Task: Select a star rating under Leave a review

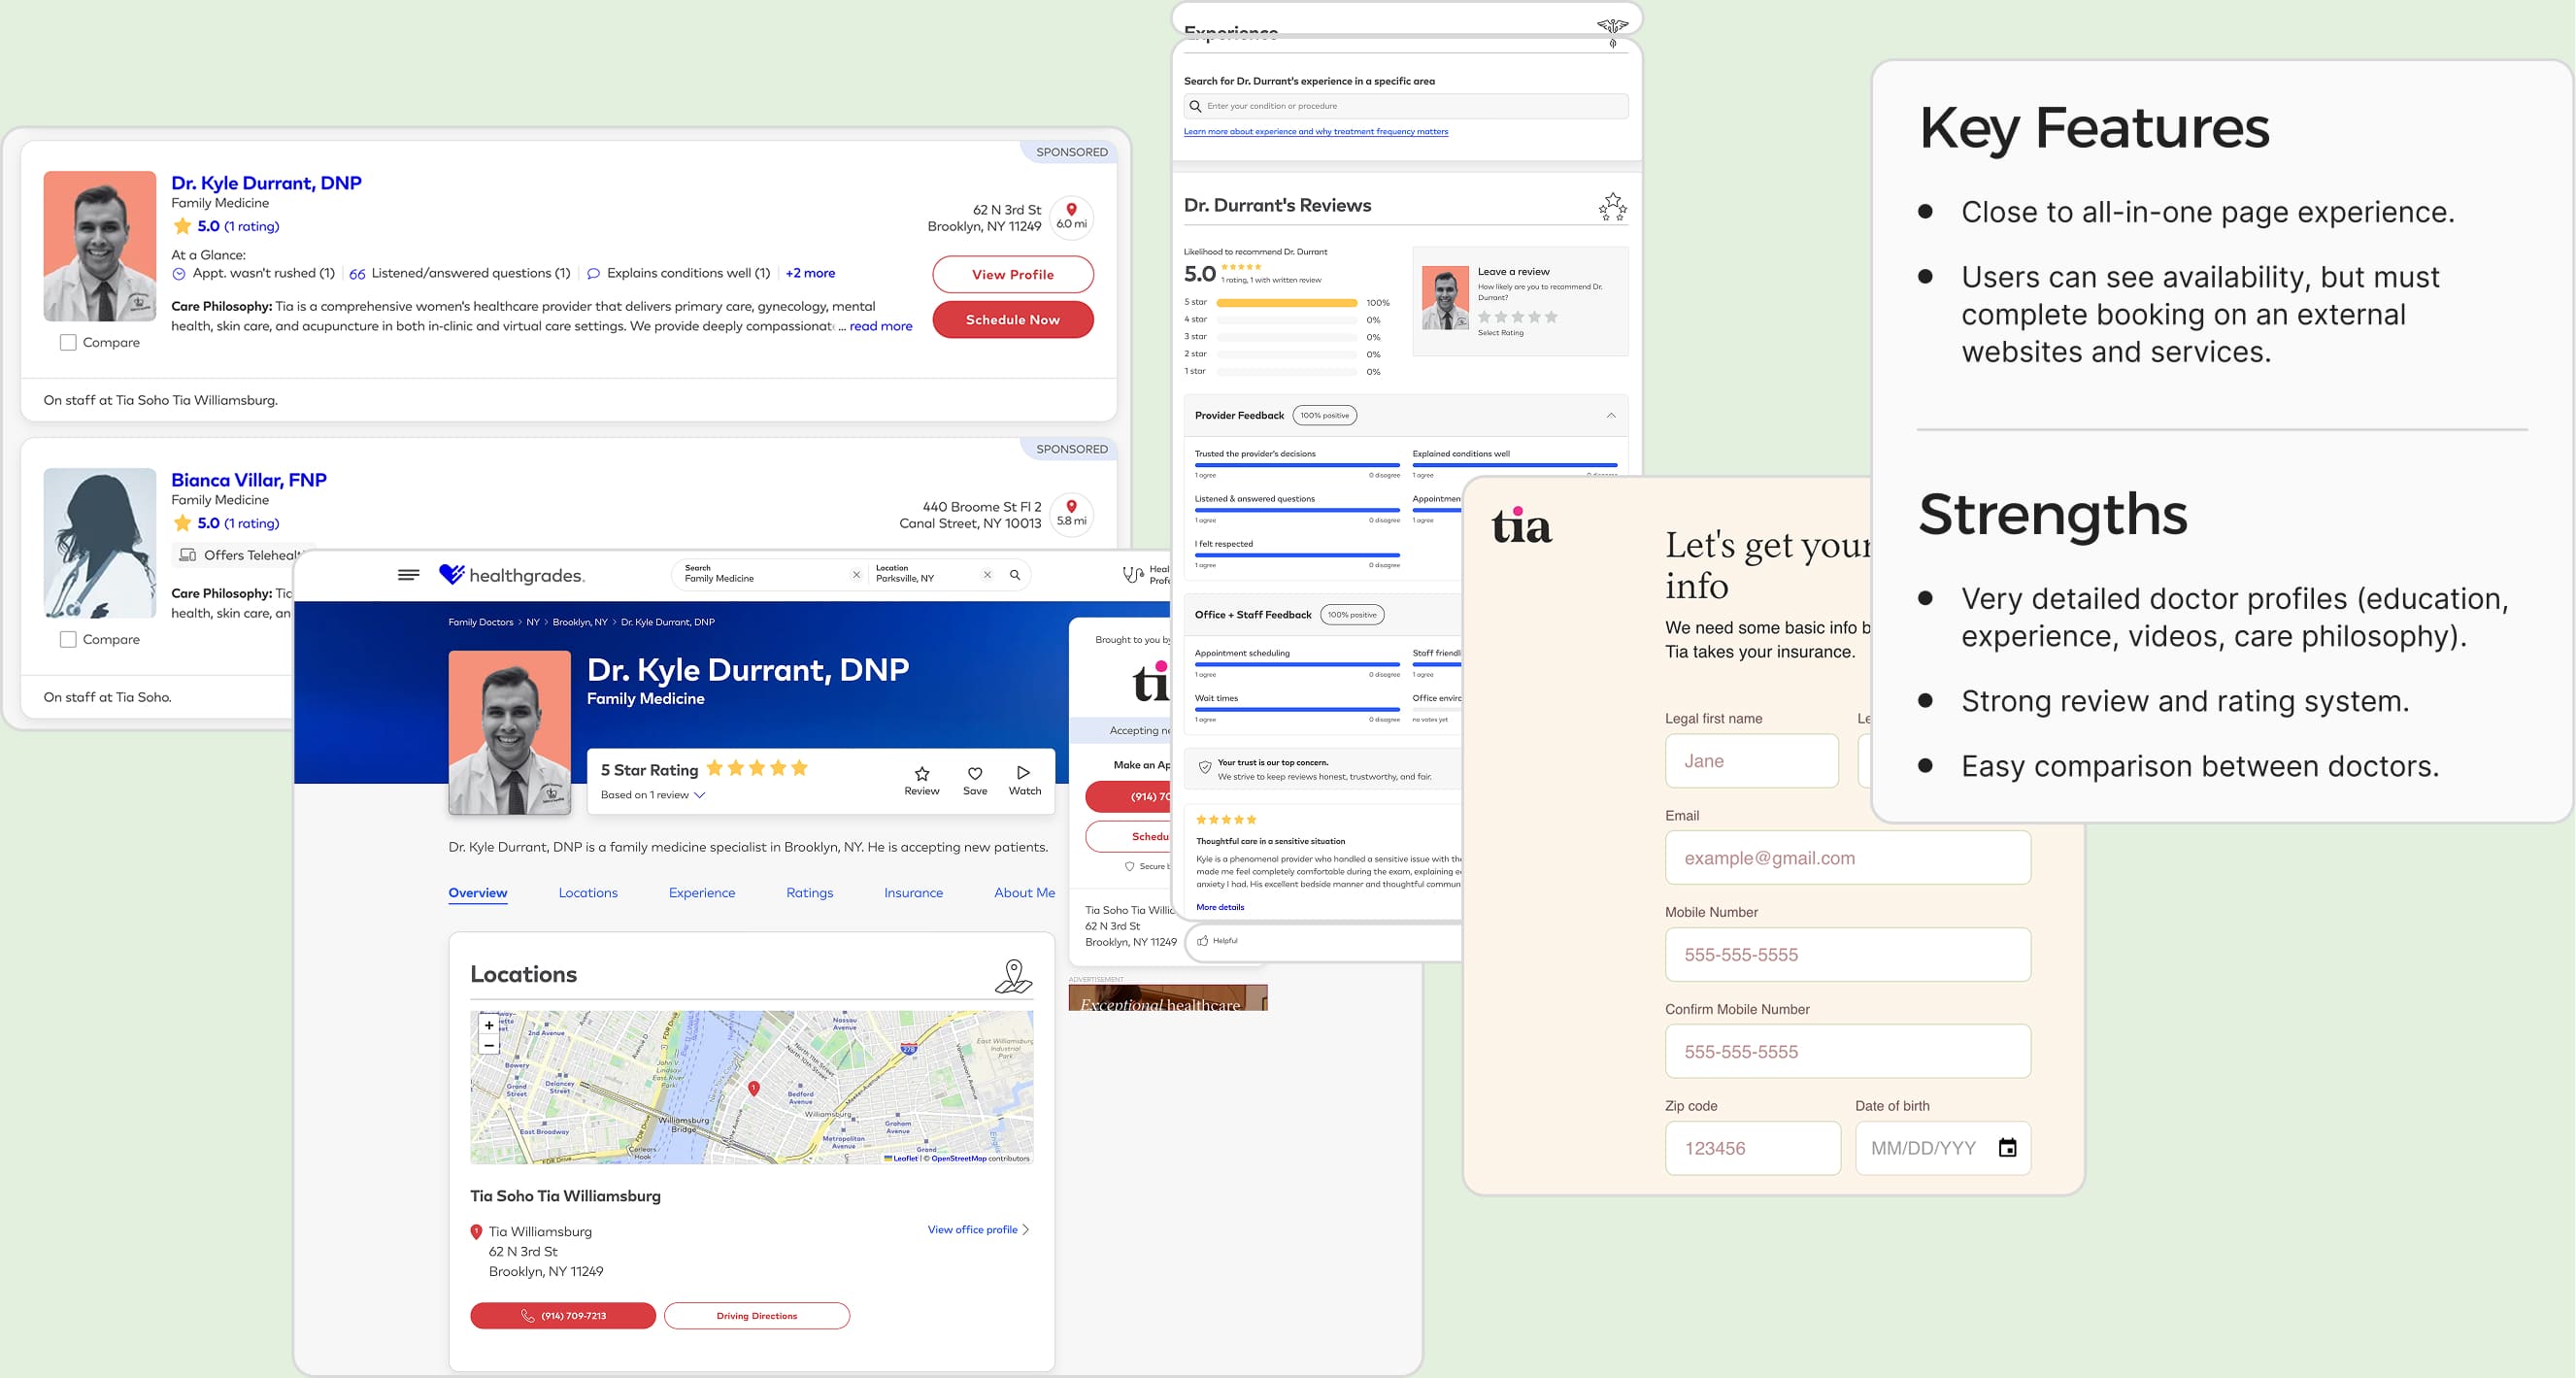Action: point(1517,317)
